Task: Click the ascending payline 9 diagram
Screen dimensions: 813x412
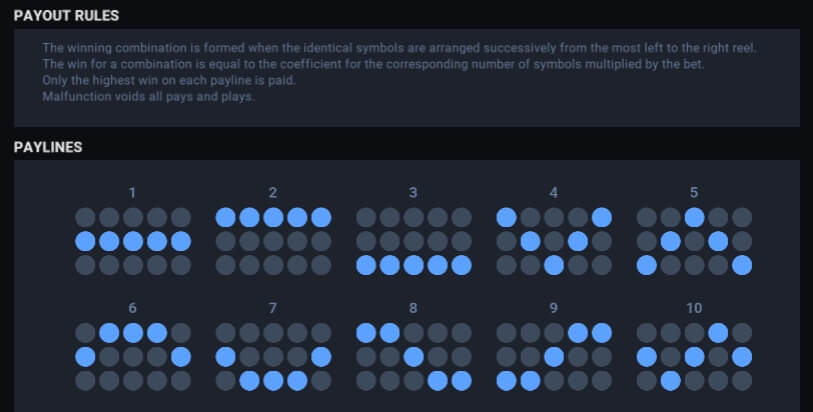Action: (x=554, y=357)
